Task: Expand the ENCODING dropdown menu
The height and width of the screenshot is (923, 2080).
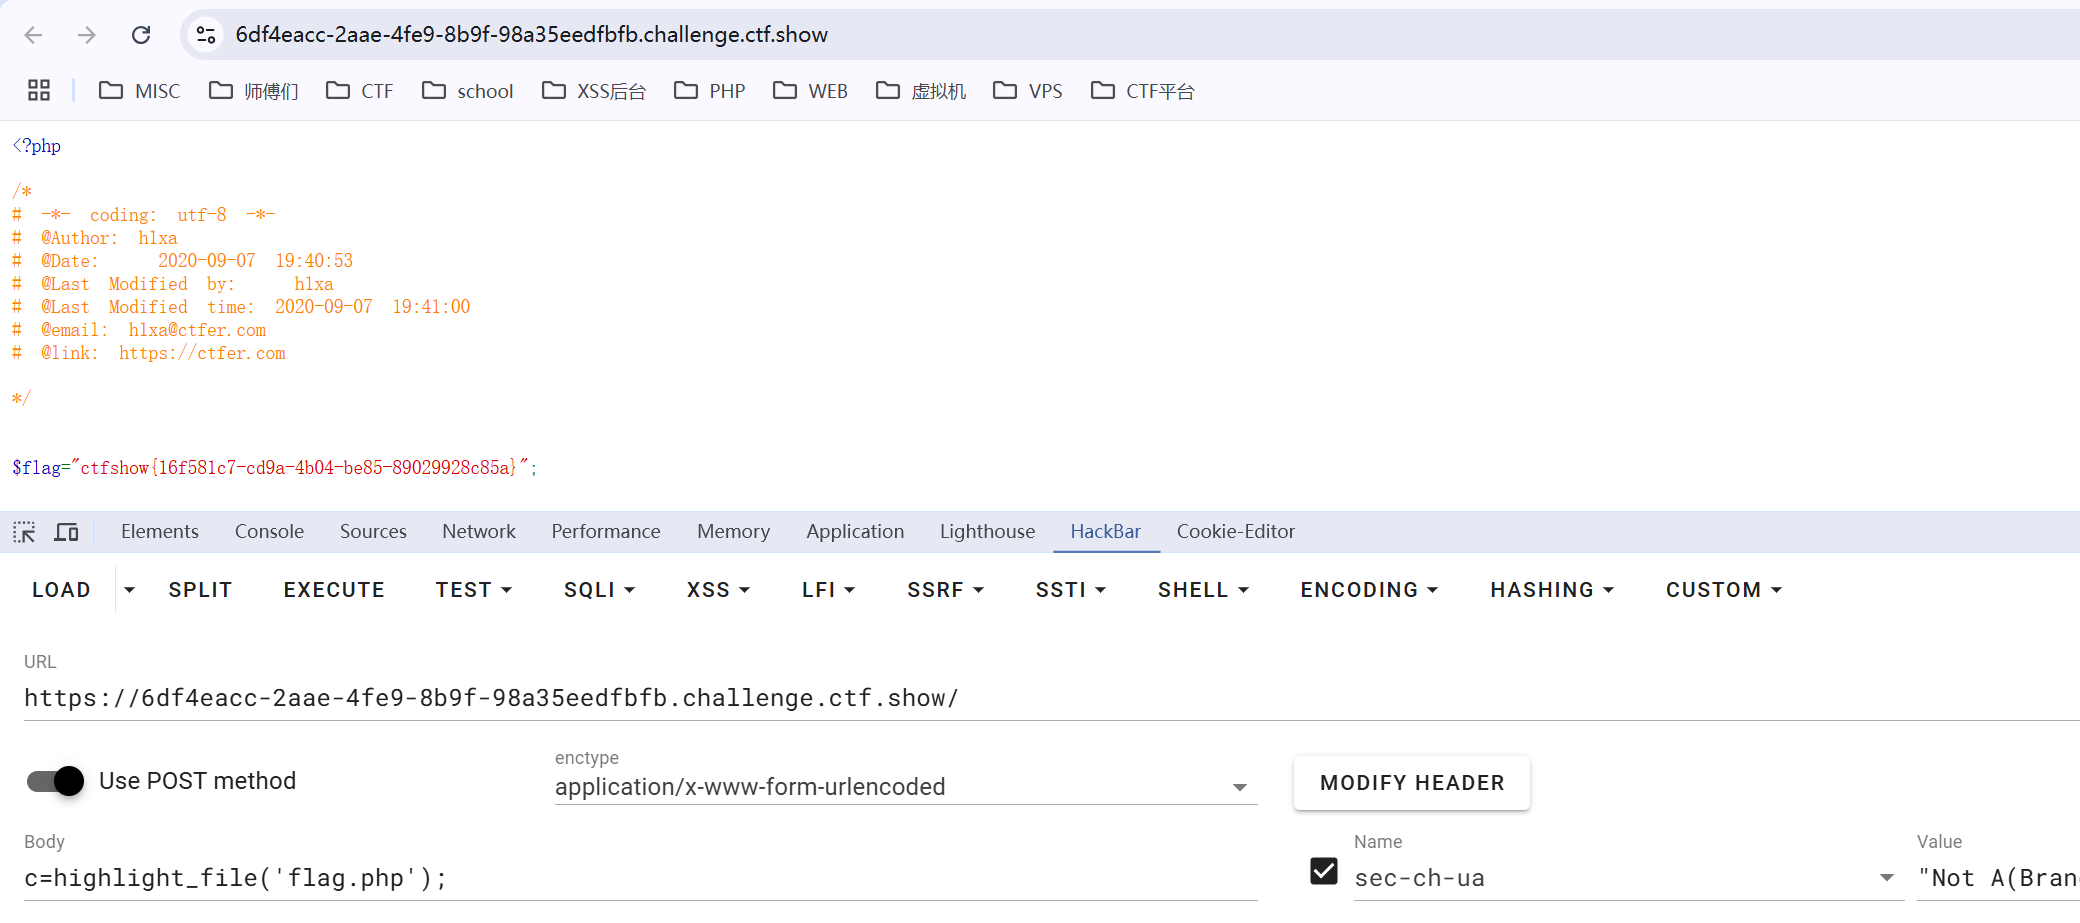Action: (1368, 590)
